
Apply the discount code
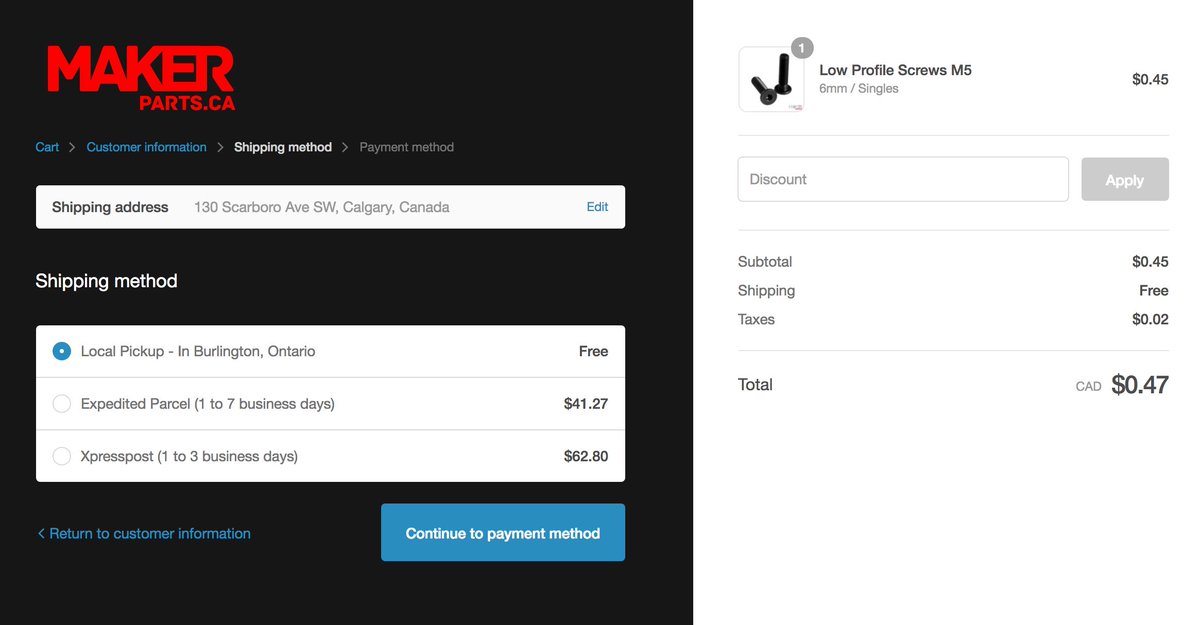[x=1125, y=179]
